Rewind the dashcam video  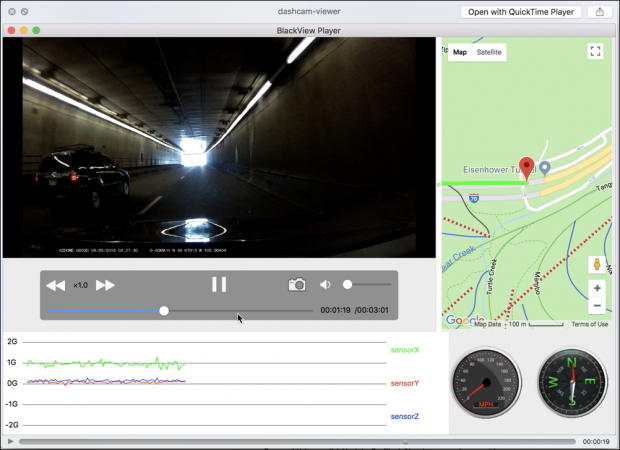click(55, 285)
